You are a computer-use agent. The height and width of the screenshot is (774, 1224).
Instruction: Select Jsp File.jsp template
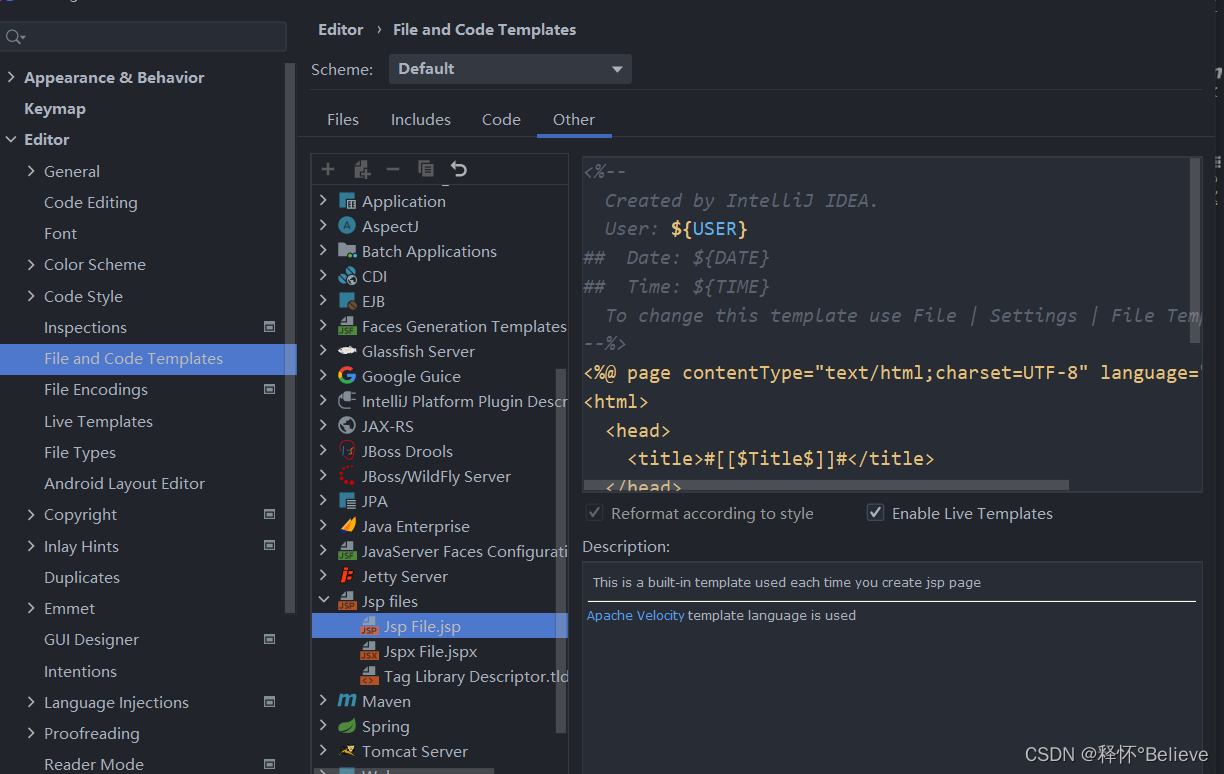pos(440,626)
